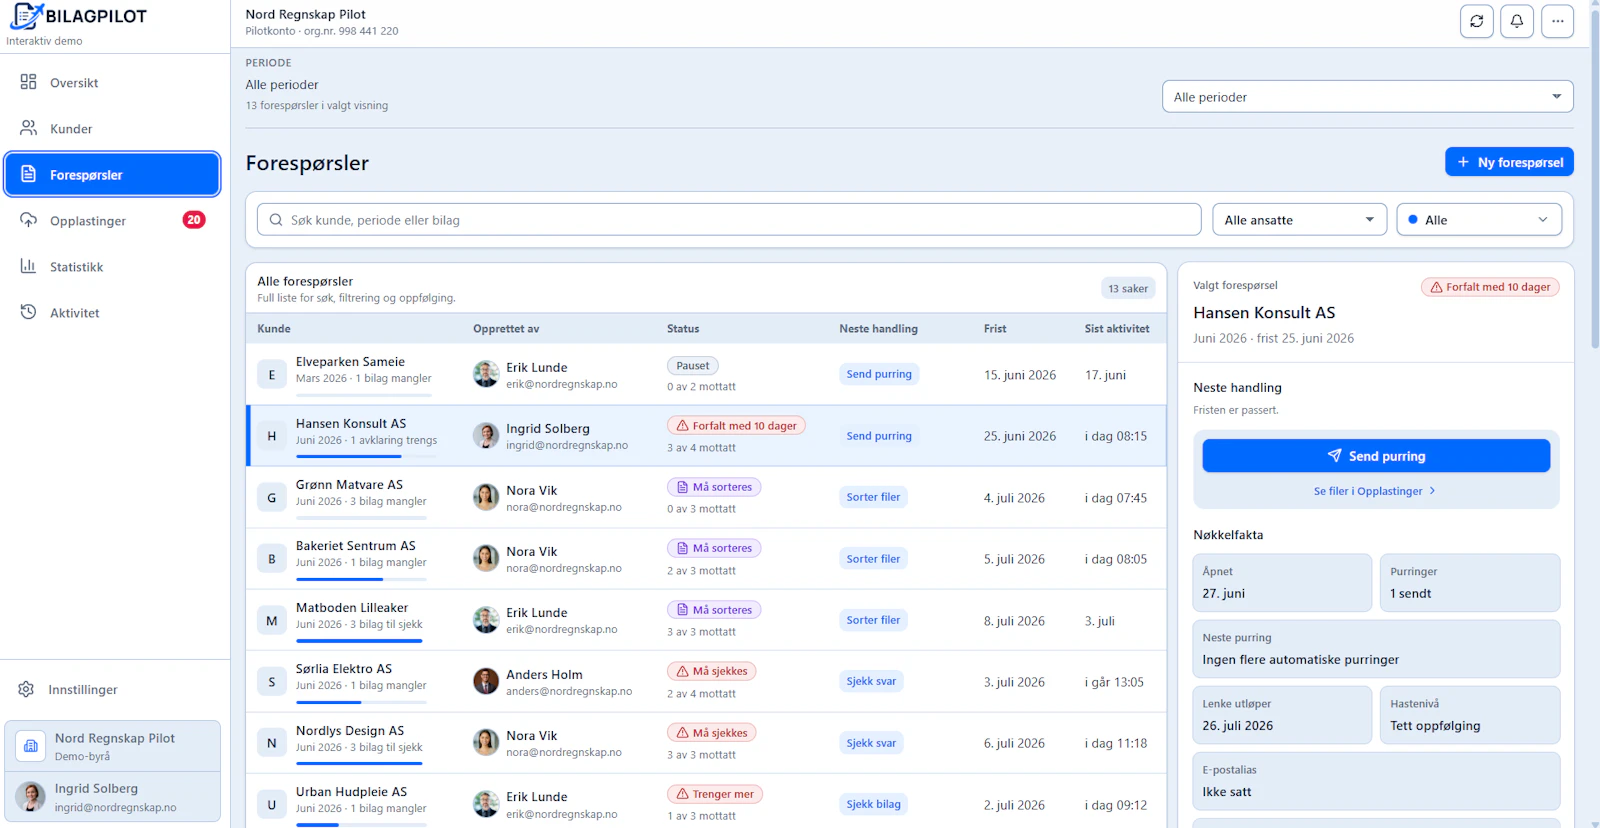Image resolution: width=1600 pixels, height=828 pixels.
Task: Click Forfalt med 10 dager badge in table
Action: click(x=736, y=425)
